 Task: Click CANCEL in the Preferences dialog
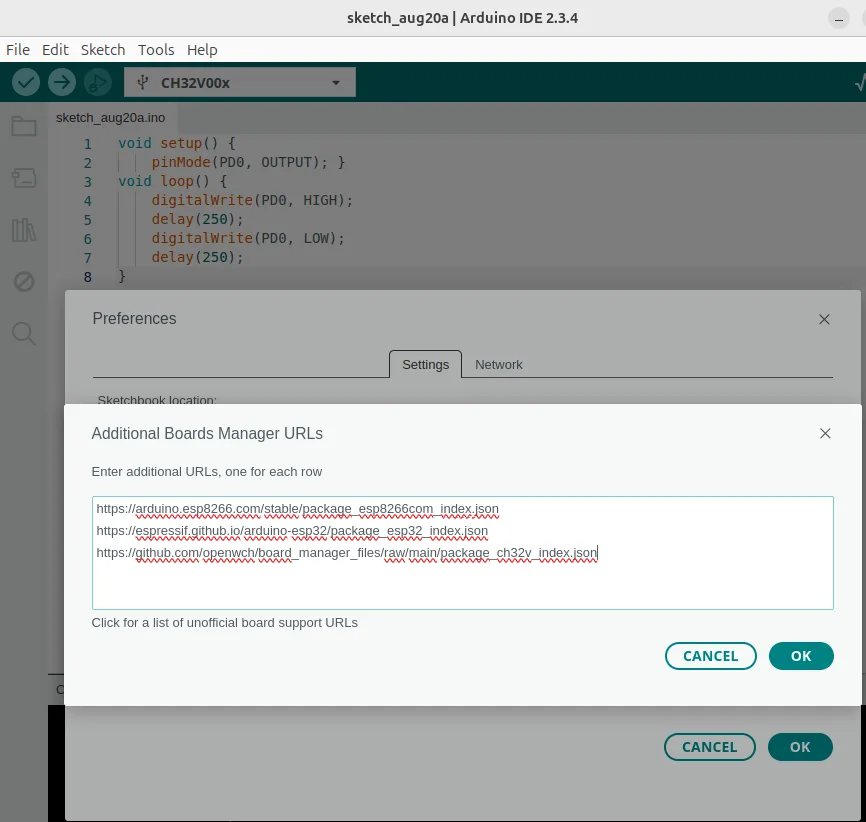pyautogui.click(x=710, y=747)
